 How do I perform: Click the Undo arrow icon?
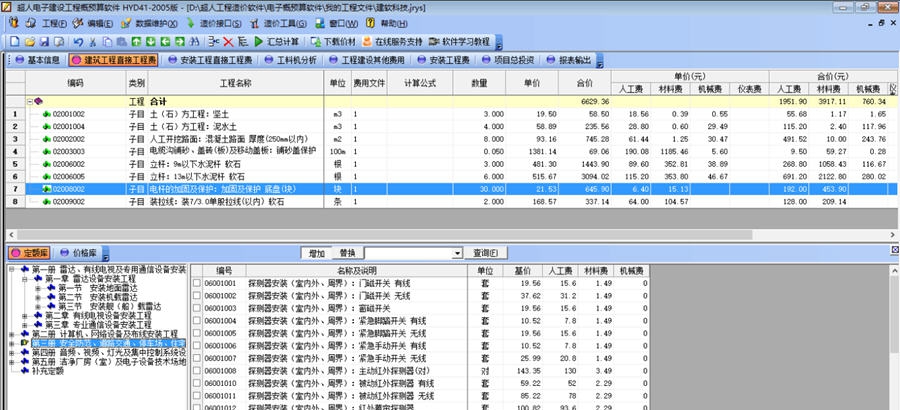click(x=78, y=42)
